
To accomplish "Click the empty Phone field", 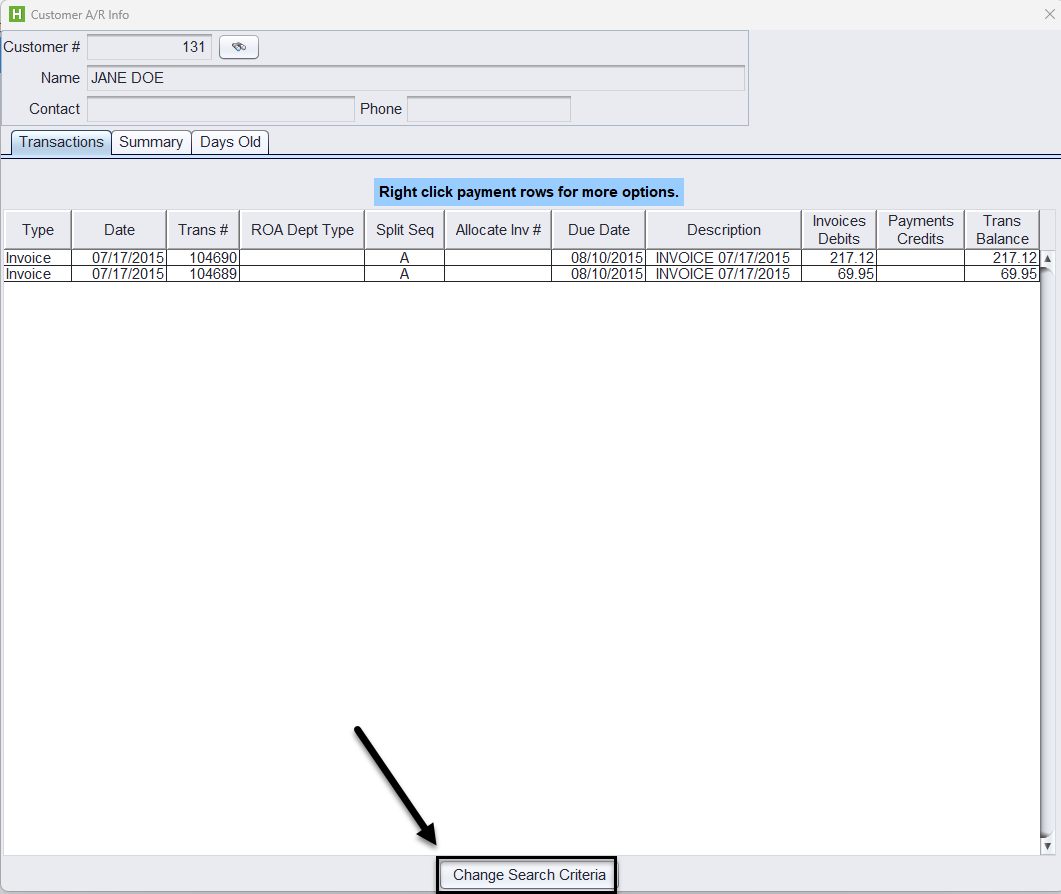I will 488,109.
